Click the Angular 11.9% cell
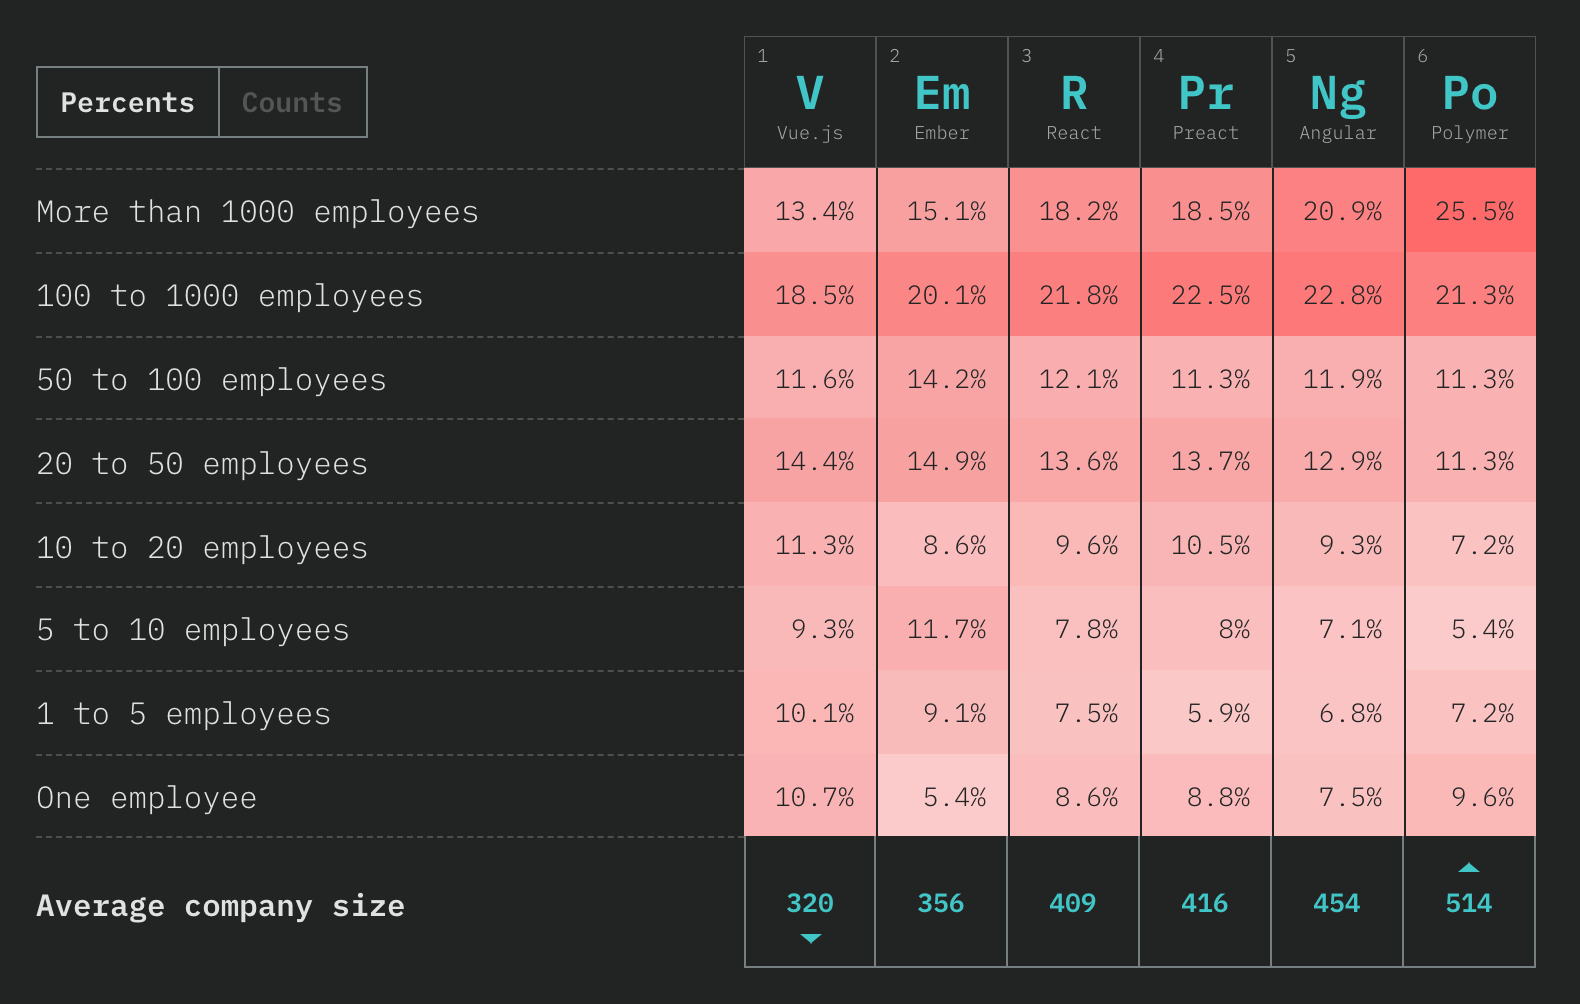Viewport: 1580px width, 1004px height. coord(1338,379)
